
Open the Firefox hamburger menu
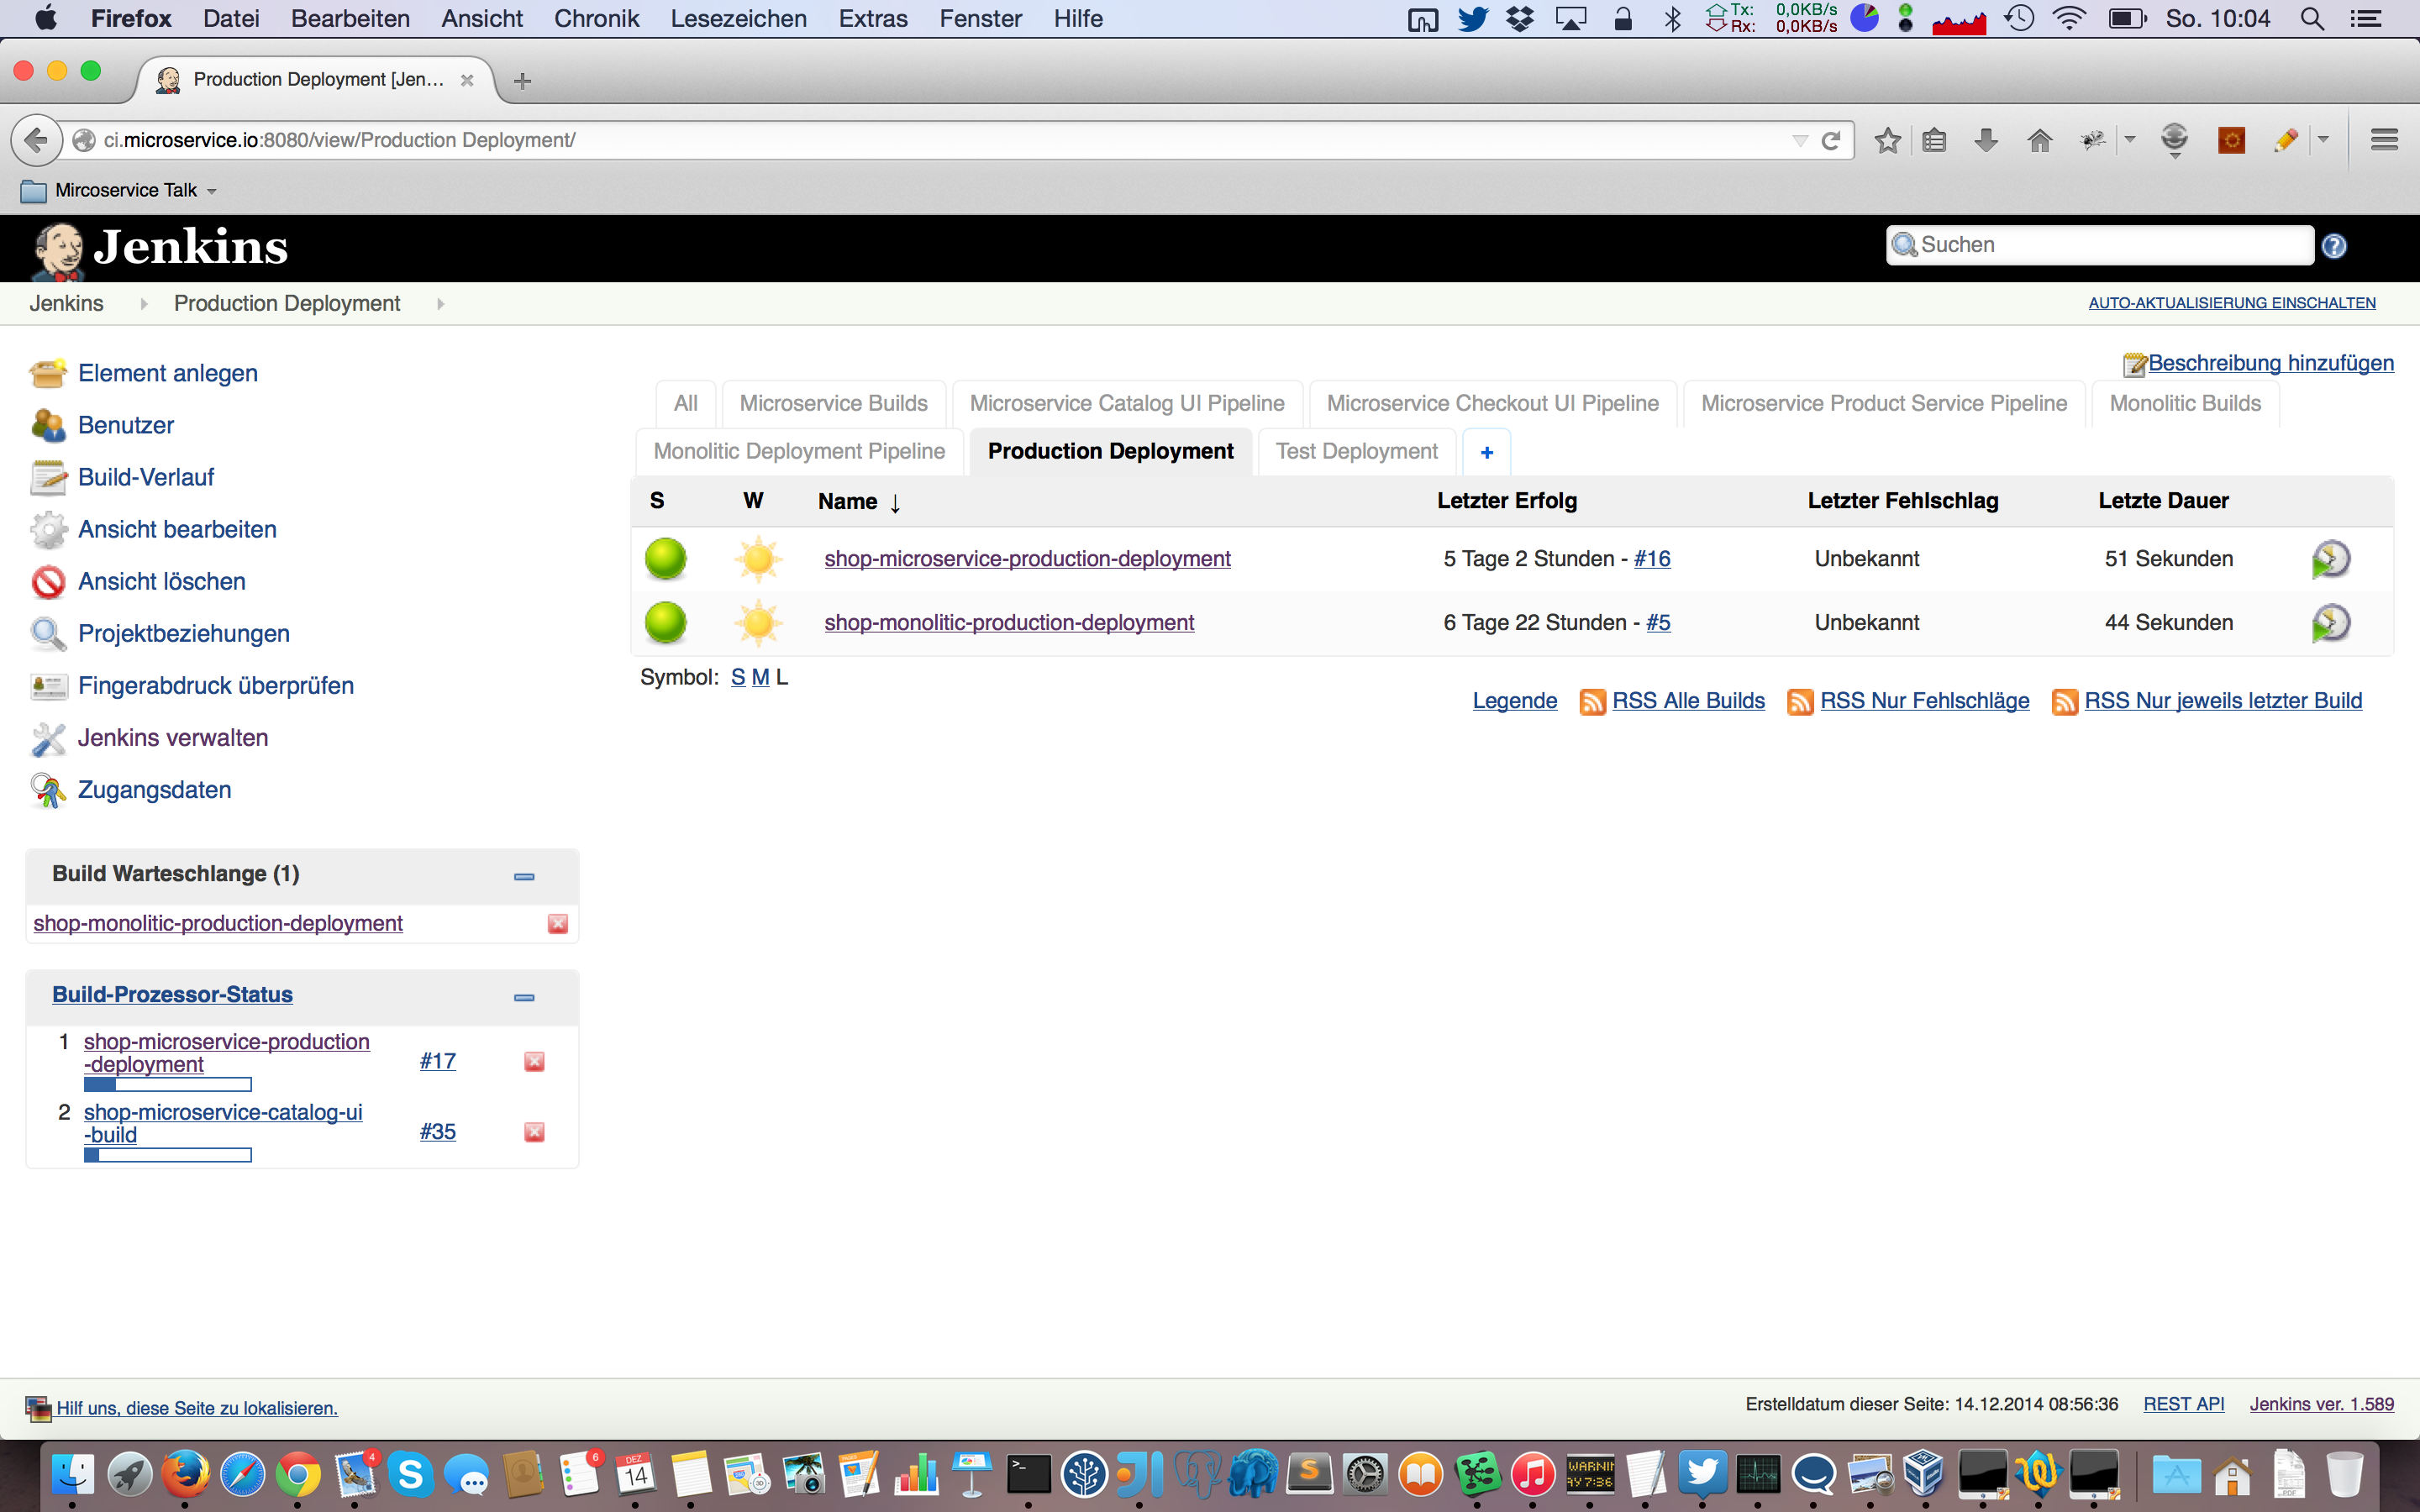click(2384, 140)
